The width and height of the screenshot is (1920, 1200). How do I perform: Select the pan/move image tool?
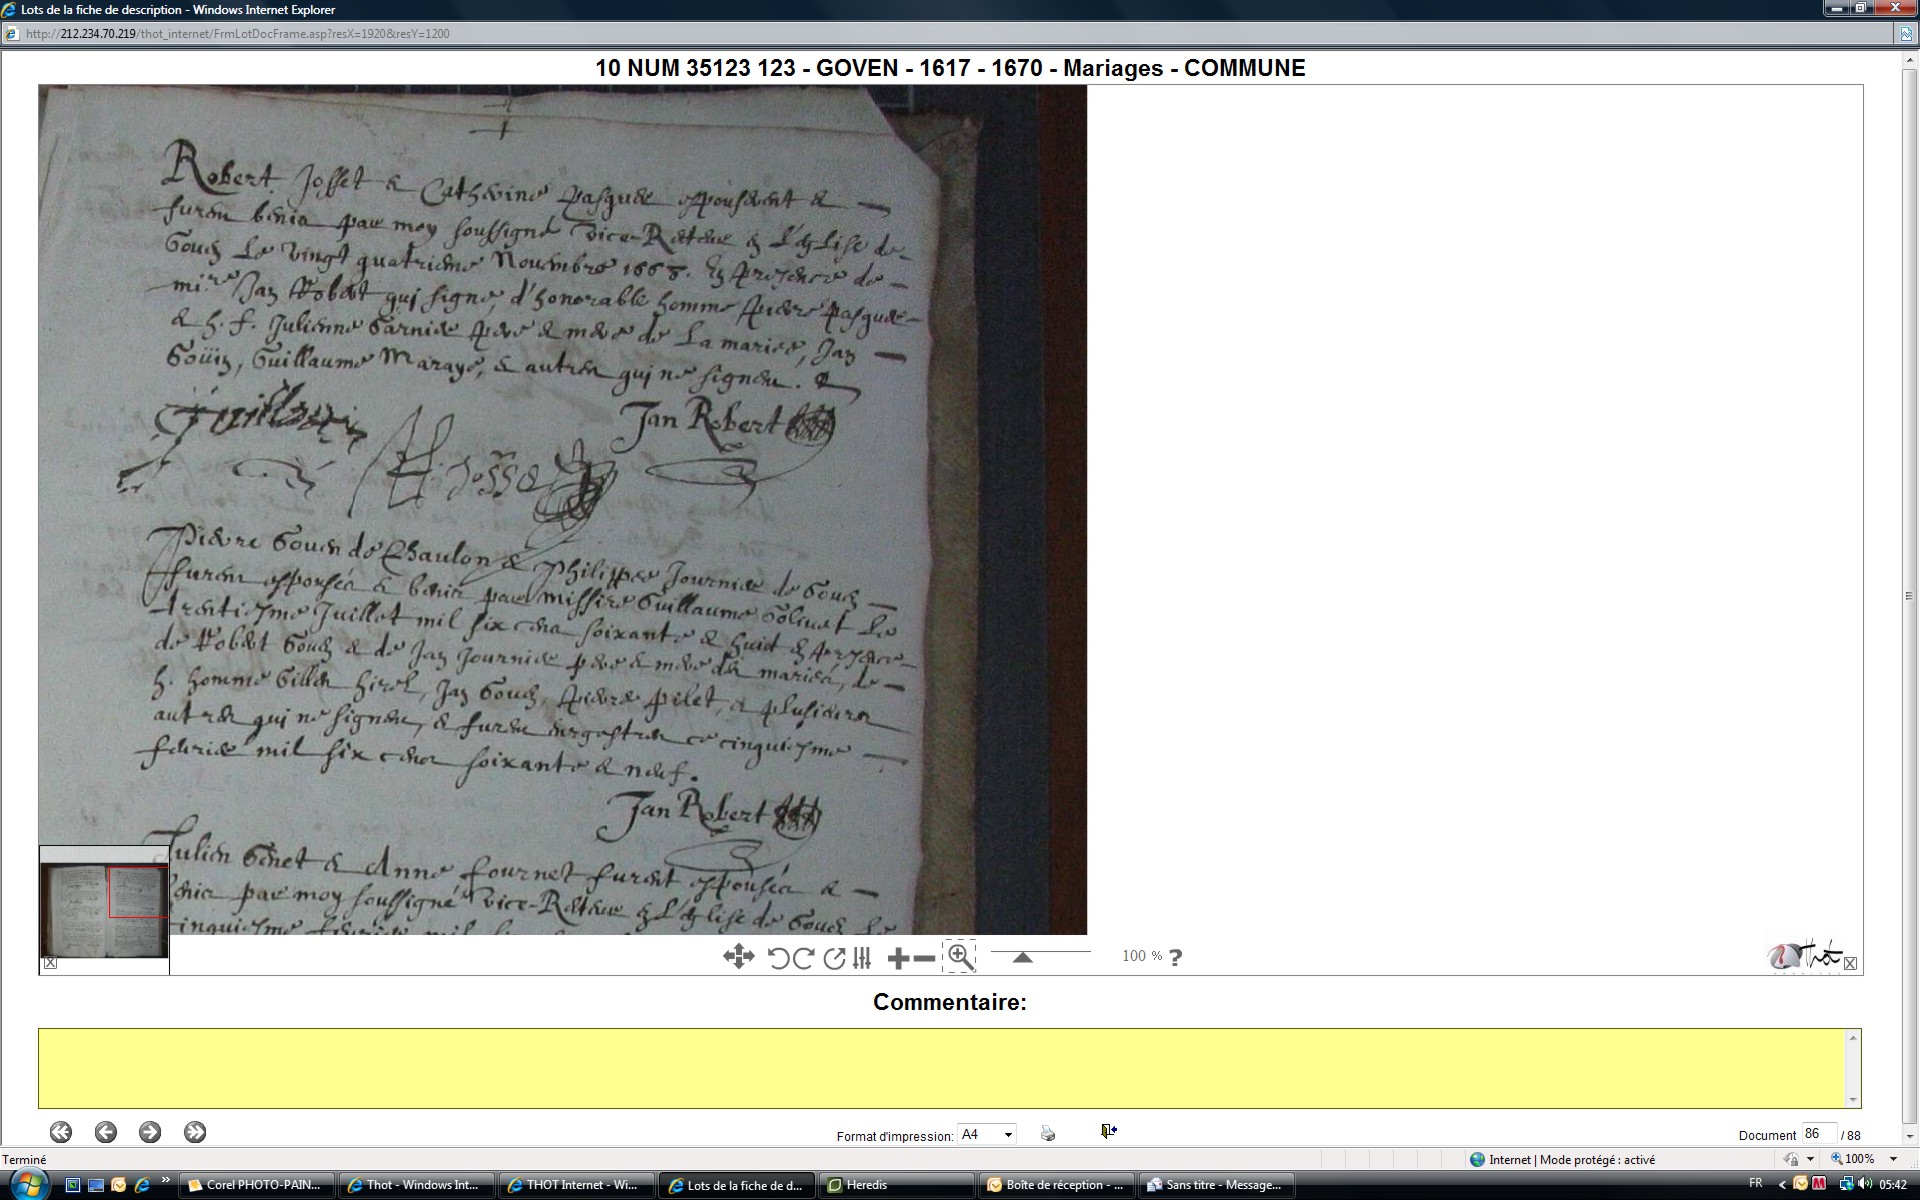(x=738, y=957)
